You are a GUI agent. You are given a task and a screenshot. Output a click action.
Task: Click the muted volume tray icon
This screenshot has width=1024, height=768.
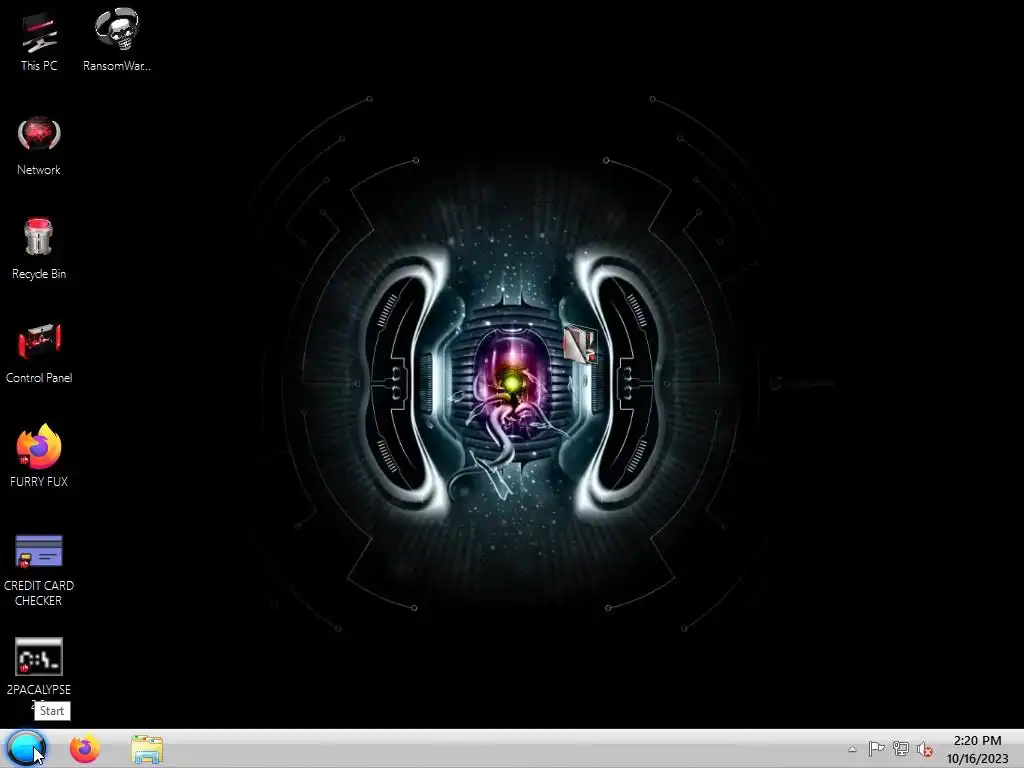[x=924, y=749]
